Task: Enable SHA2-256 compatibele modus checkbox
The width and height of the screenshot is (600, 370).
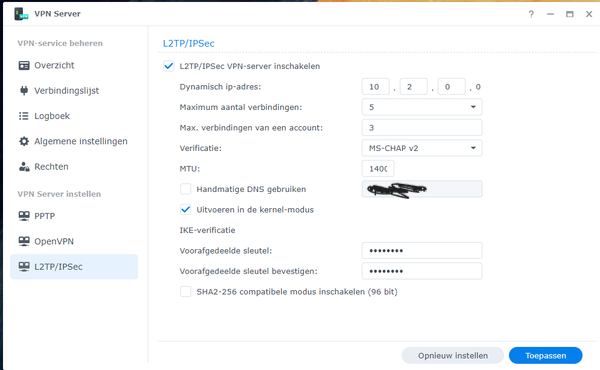Action: click(x=186, y=292)
